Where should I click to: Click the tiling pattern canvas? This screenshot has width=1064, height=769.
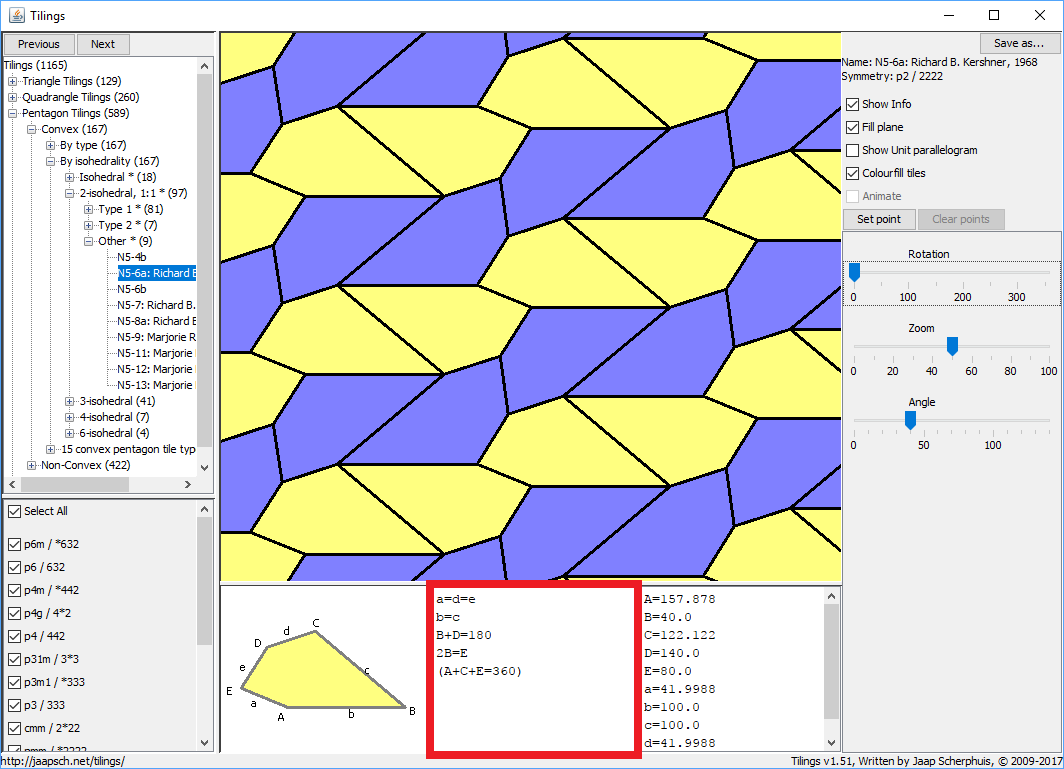(x=531, y=307)
